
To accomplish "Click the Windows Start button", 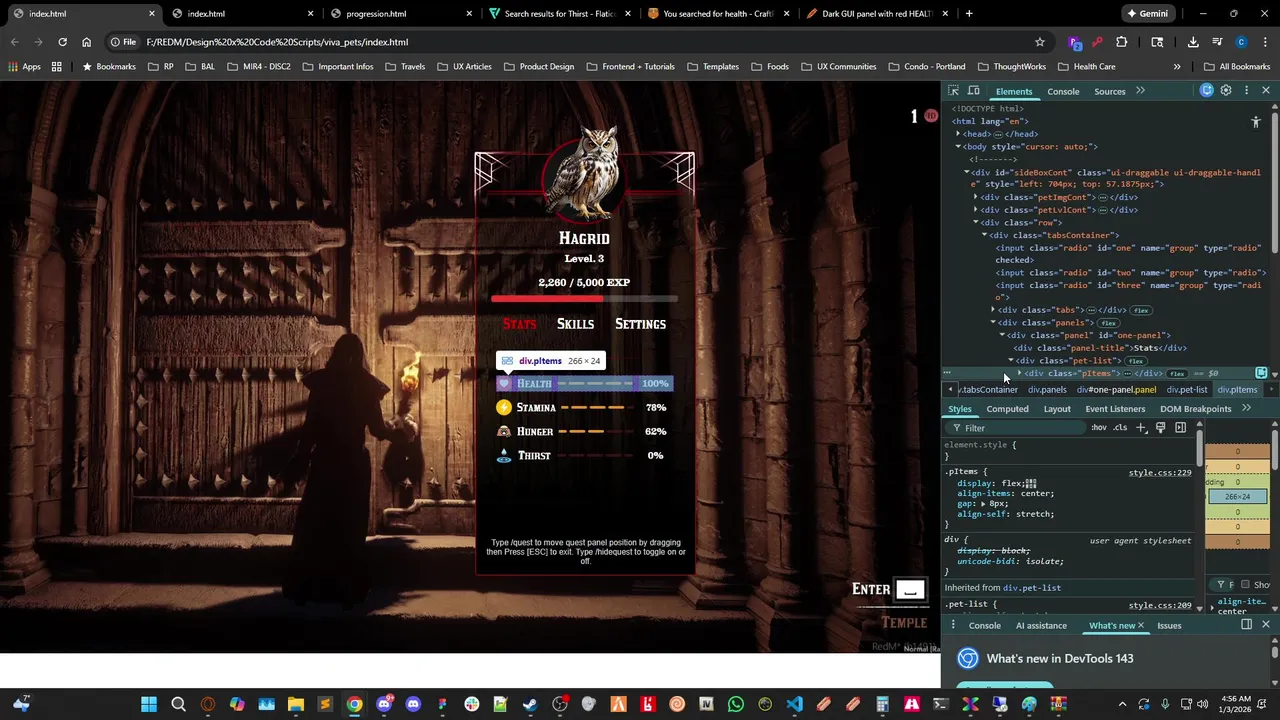I will (149, 704).
